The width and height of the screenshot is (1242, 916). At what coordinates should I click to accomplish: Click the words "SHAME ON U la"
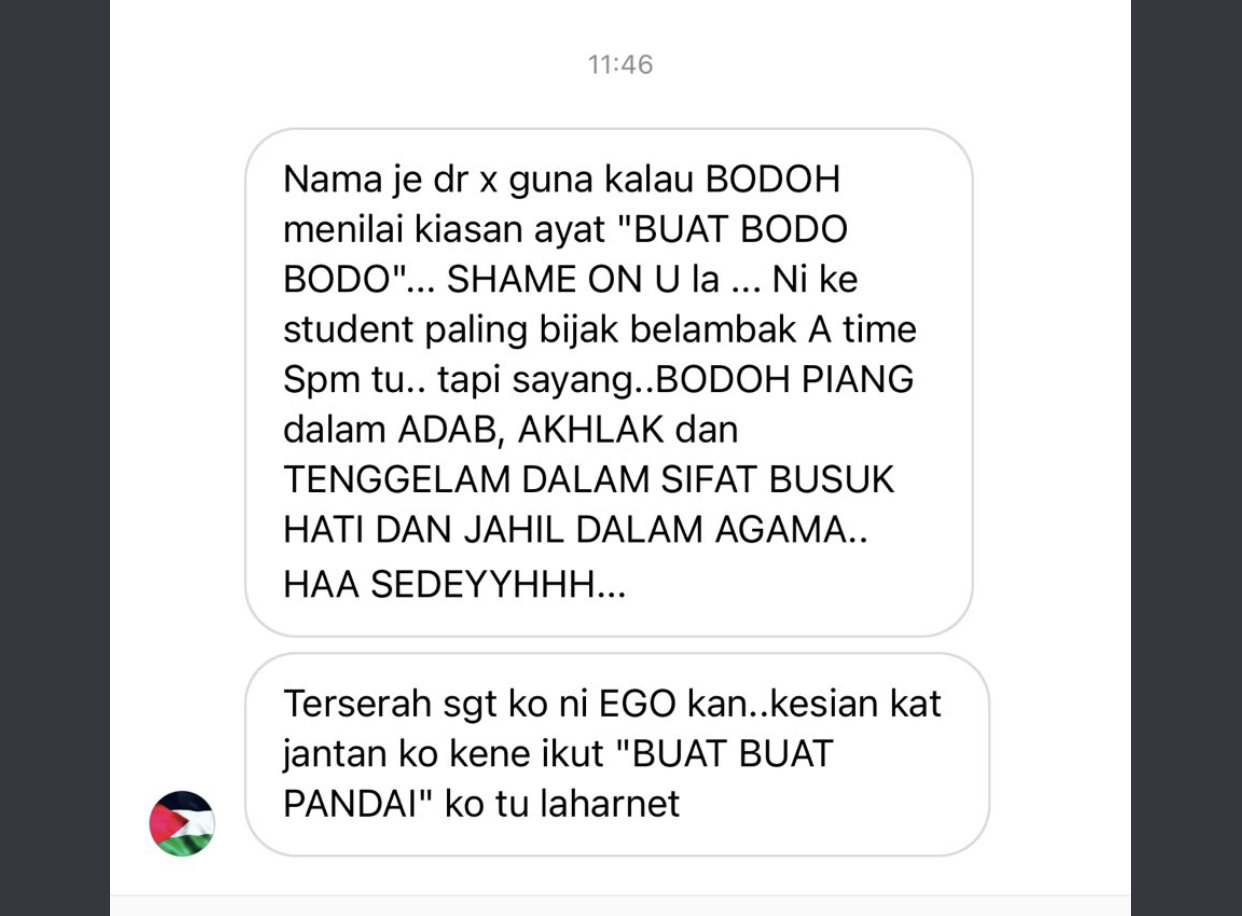pyautogui.click(x=583, y=280)
